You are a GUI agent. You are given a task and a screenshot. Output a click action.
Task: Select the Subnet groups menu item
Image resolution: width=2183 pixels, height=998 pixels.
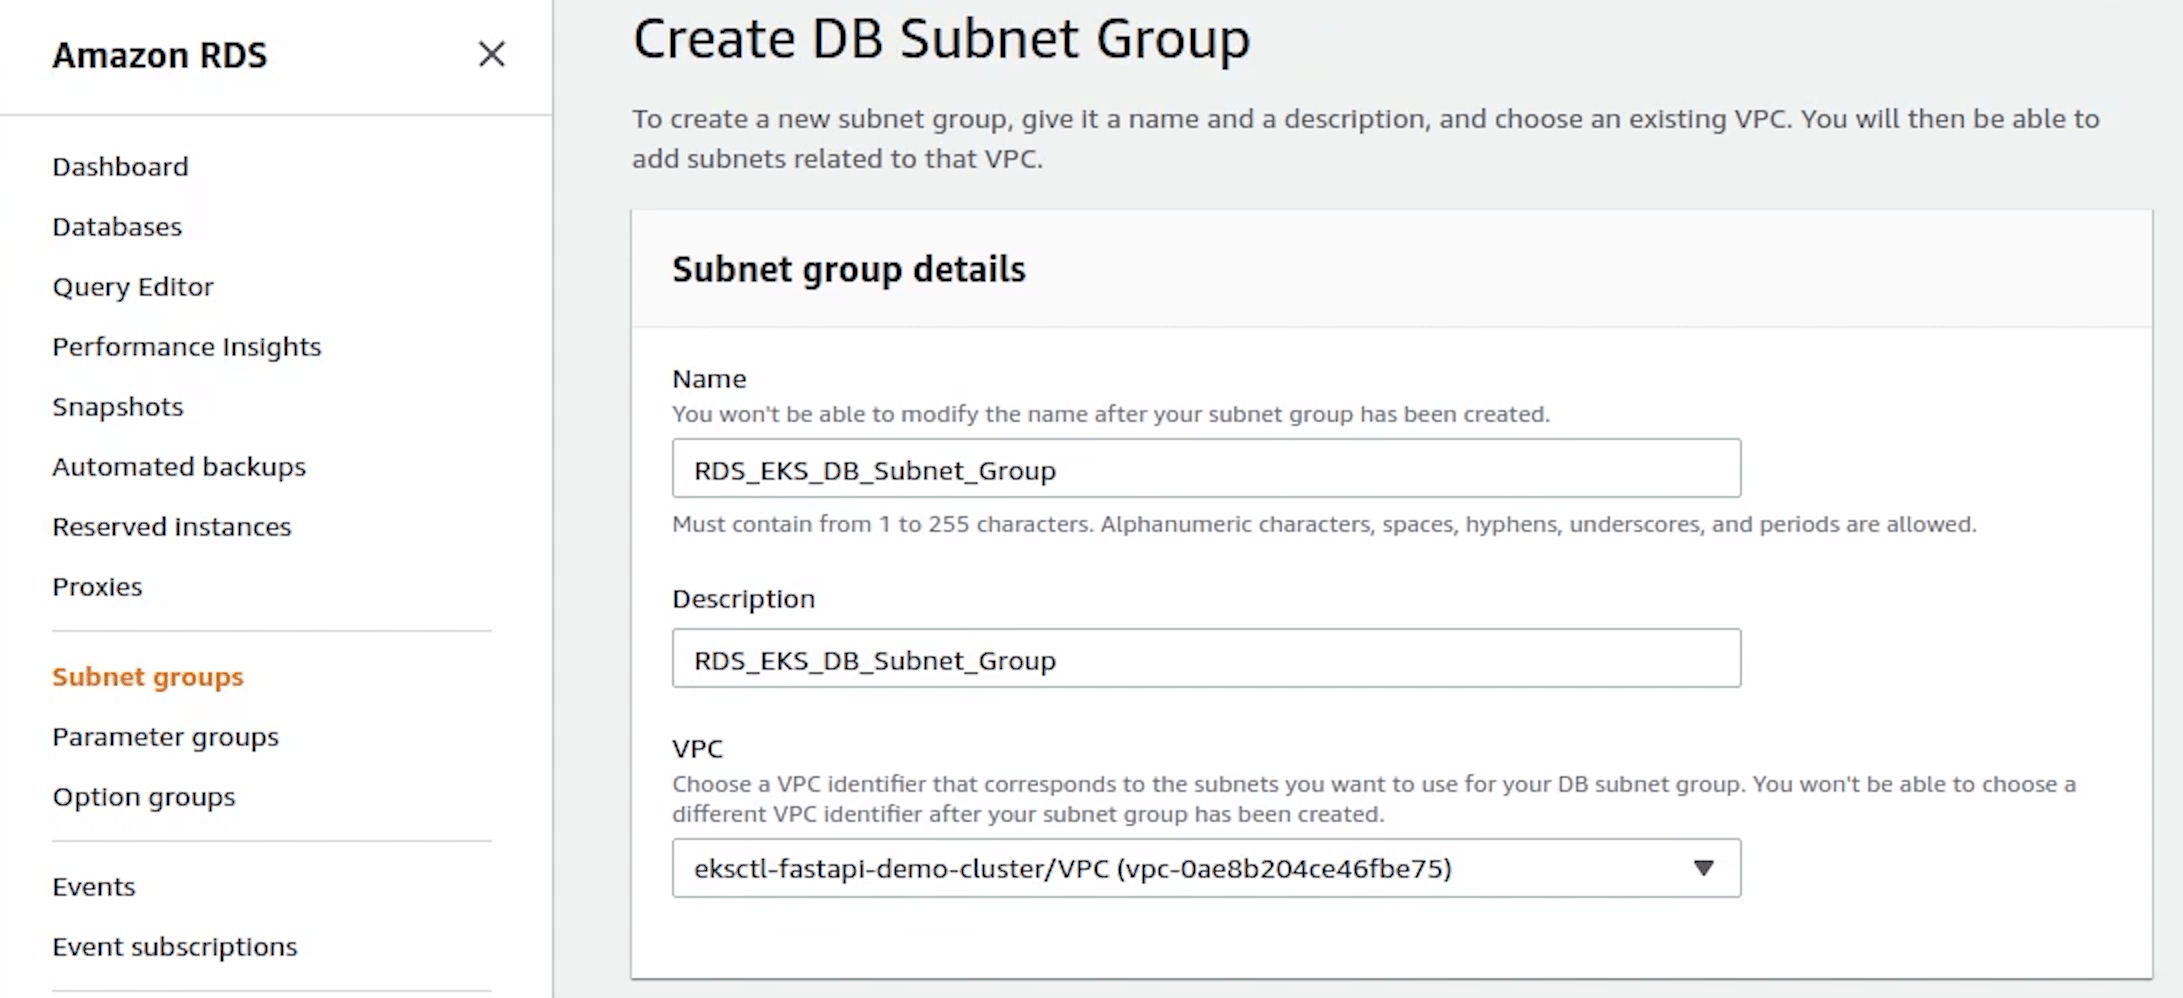148,677
